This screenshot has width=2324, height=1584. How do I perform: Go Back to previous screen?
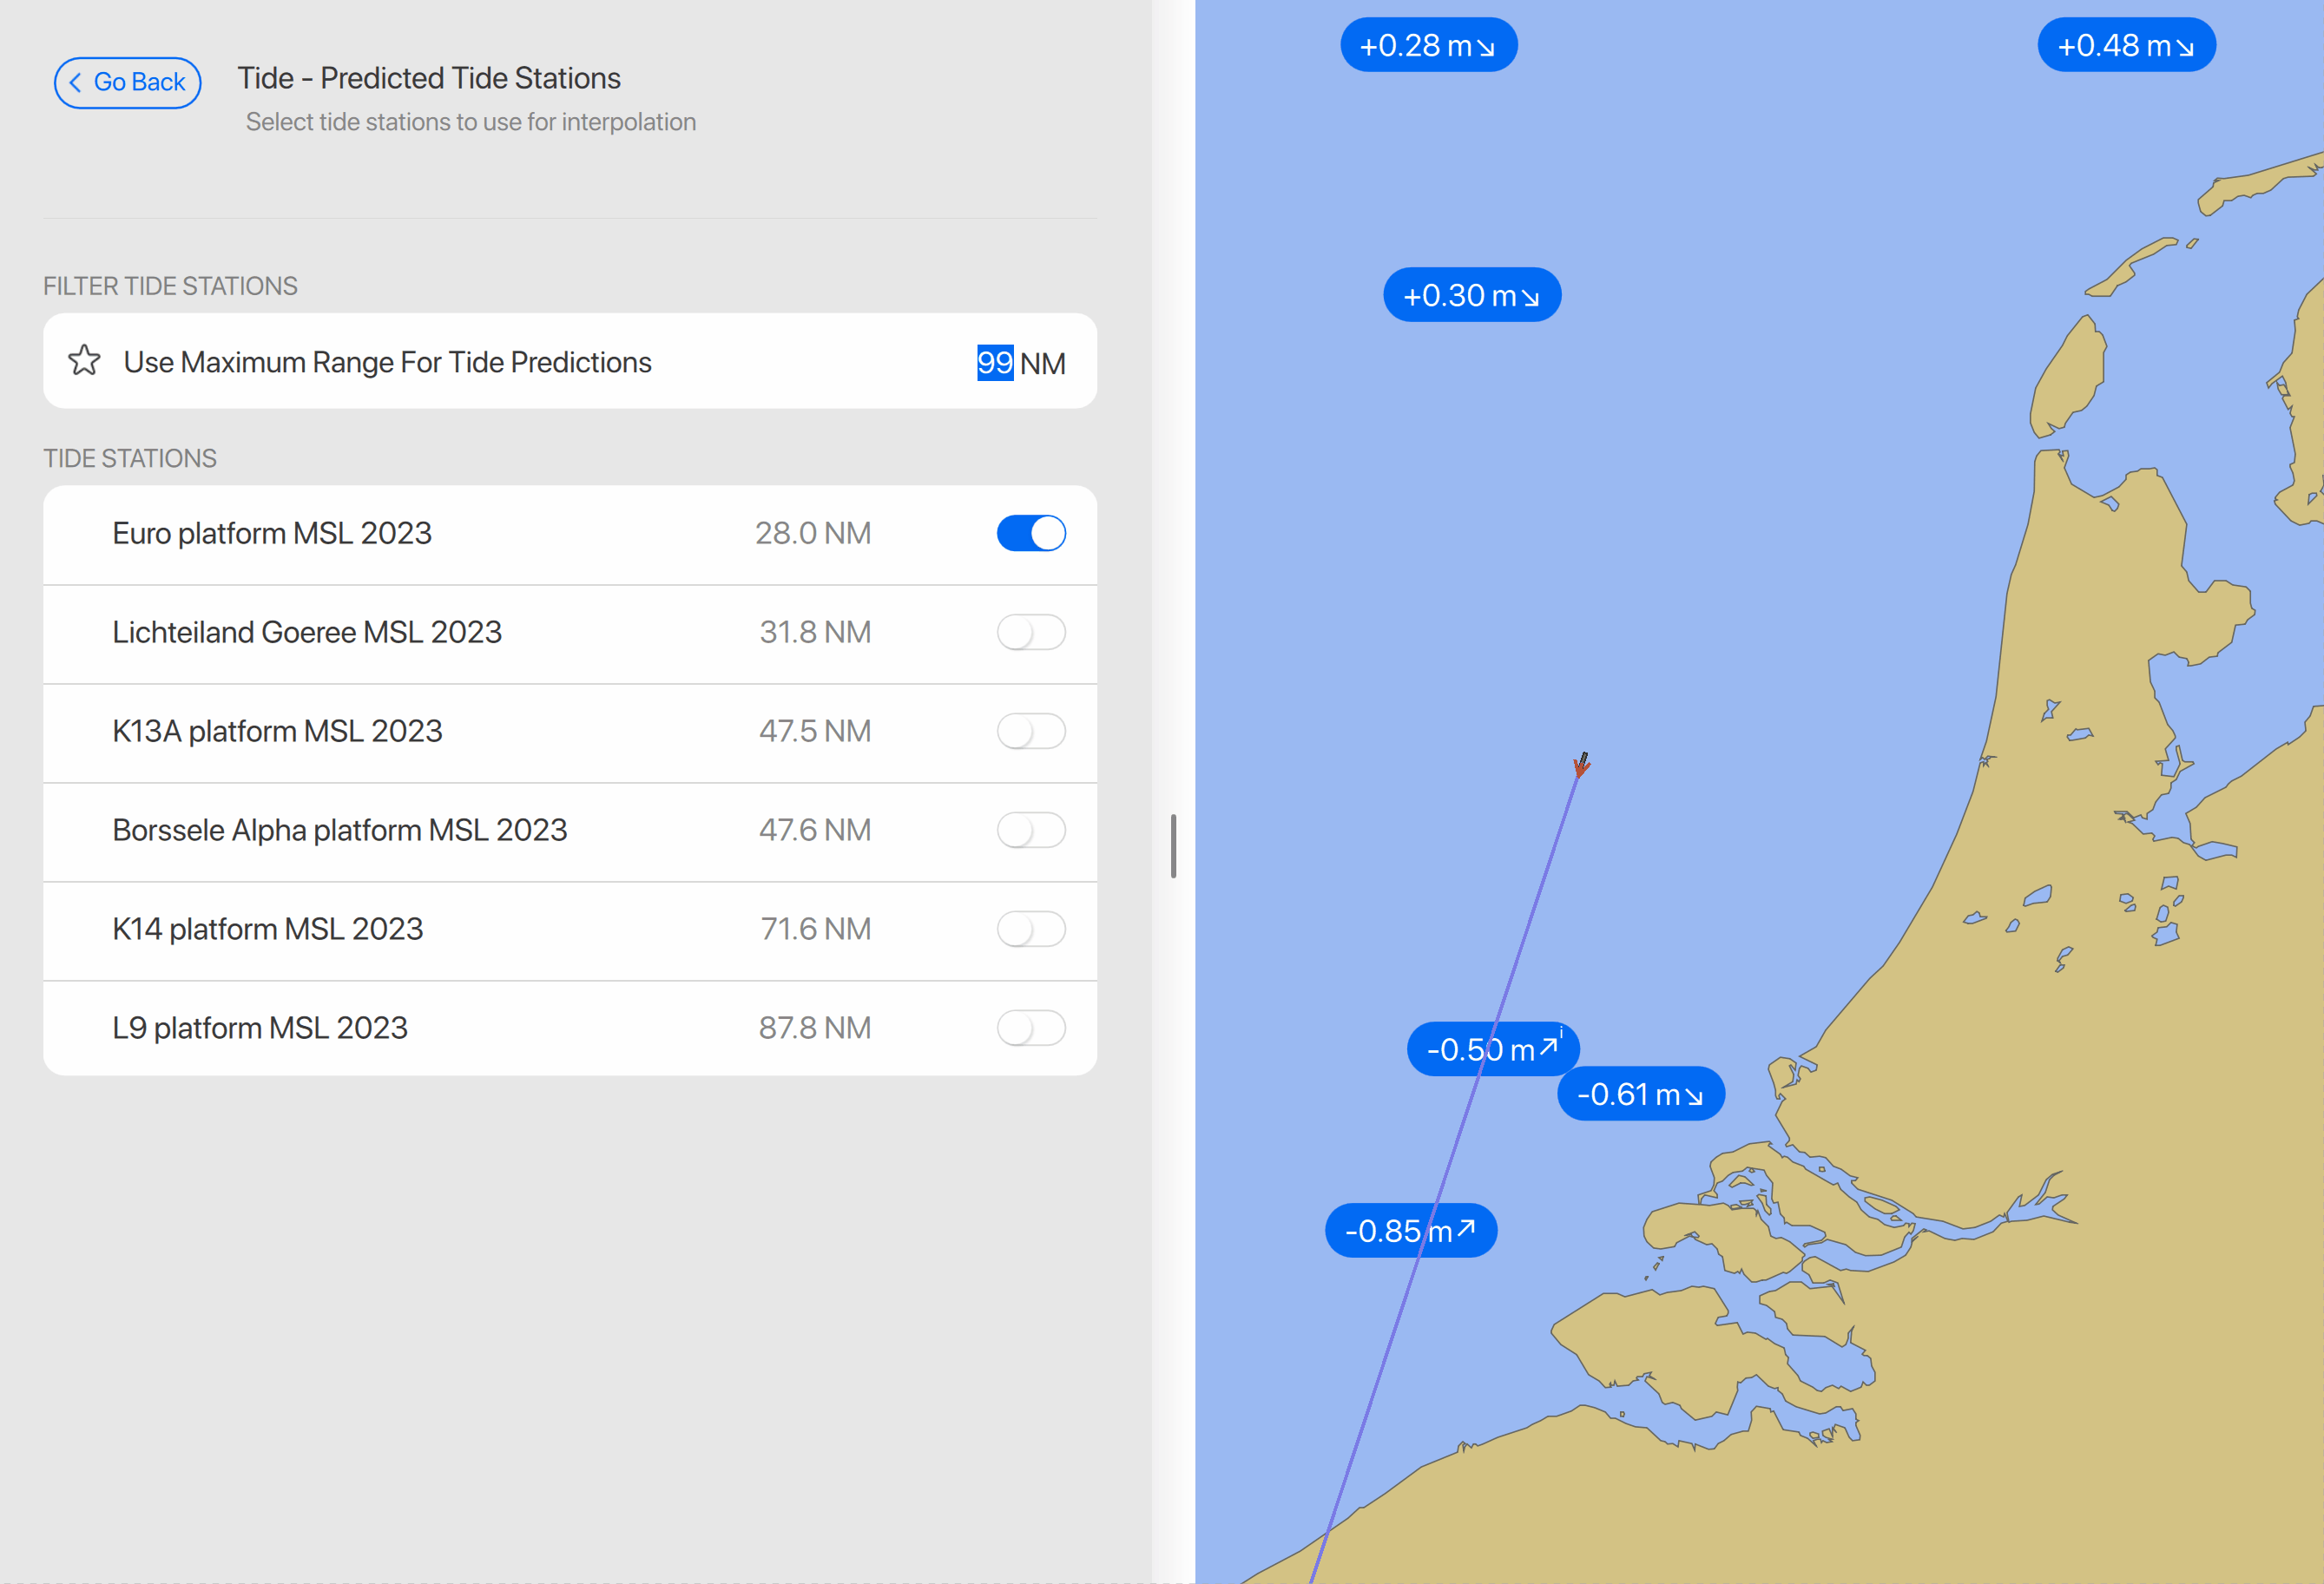coord(128,82)
